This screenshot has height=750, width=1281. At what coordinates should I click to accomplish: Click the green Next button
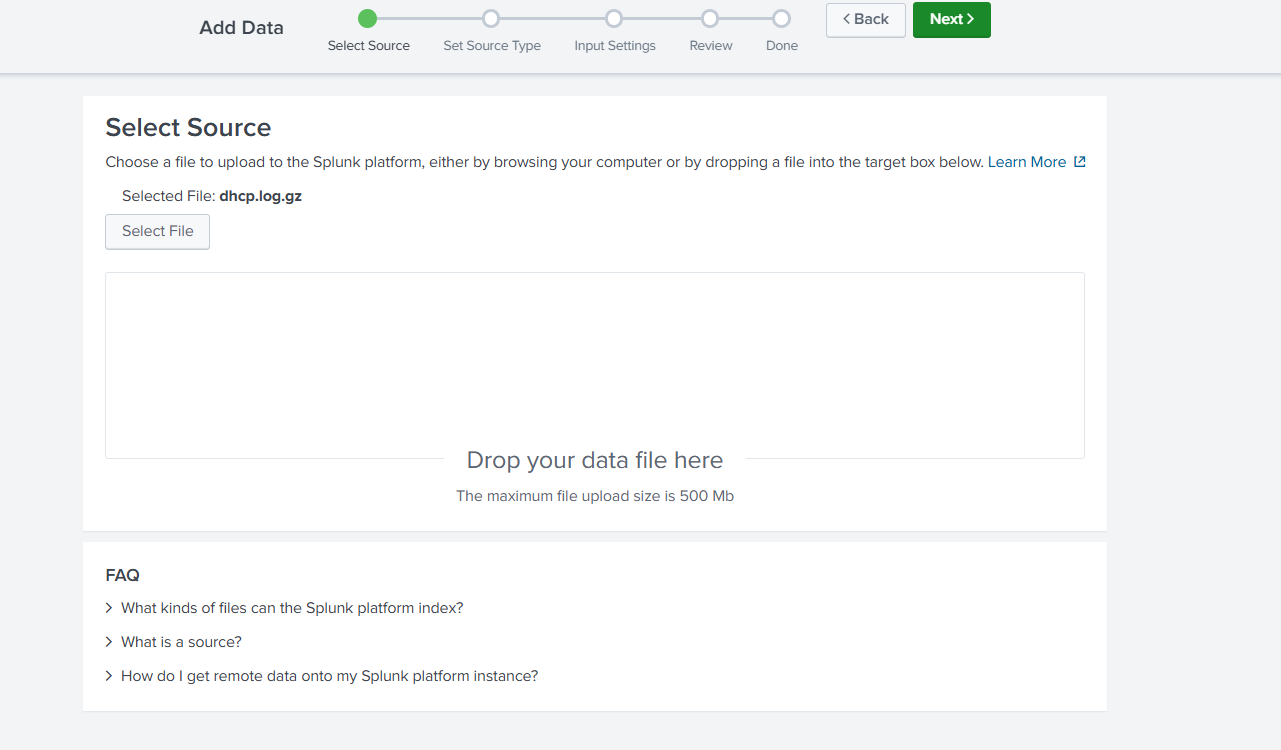pos(951,20)
